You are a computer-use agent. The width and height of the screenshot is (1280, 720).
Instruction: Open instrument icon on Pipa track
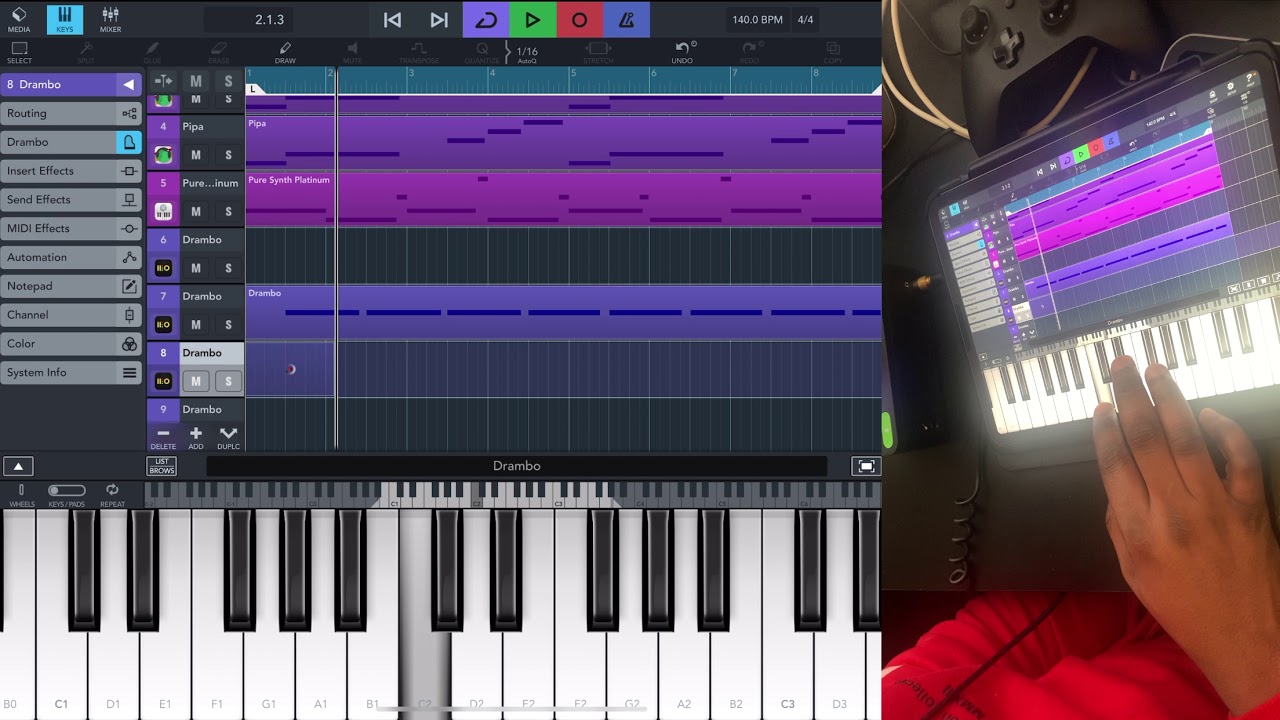[163, 155]
